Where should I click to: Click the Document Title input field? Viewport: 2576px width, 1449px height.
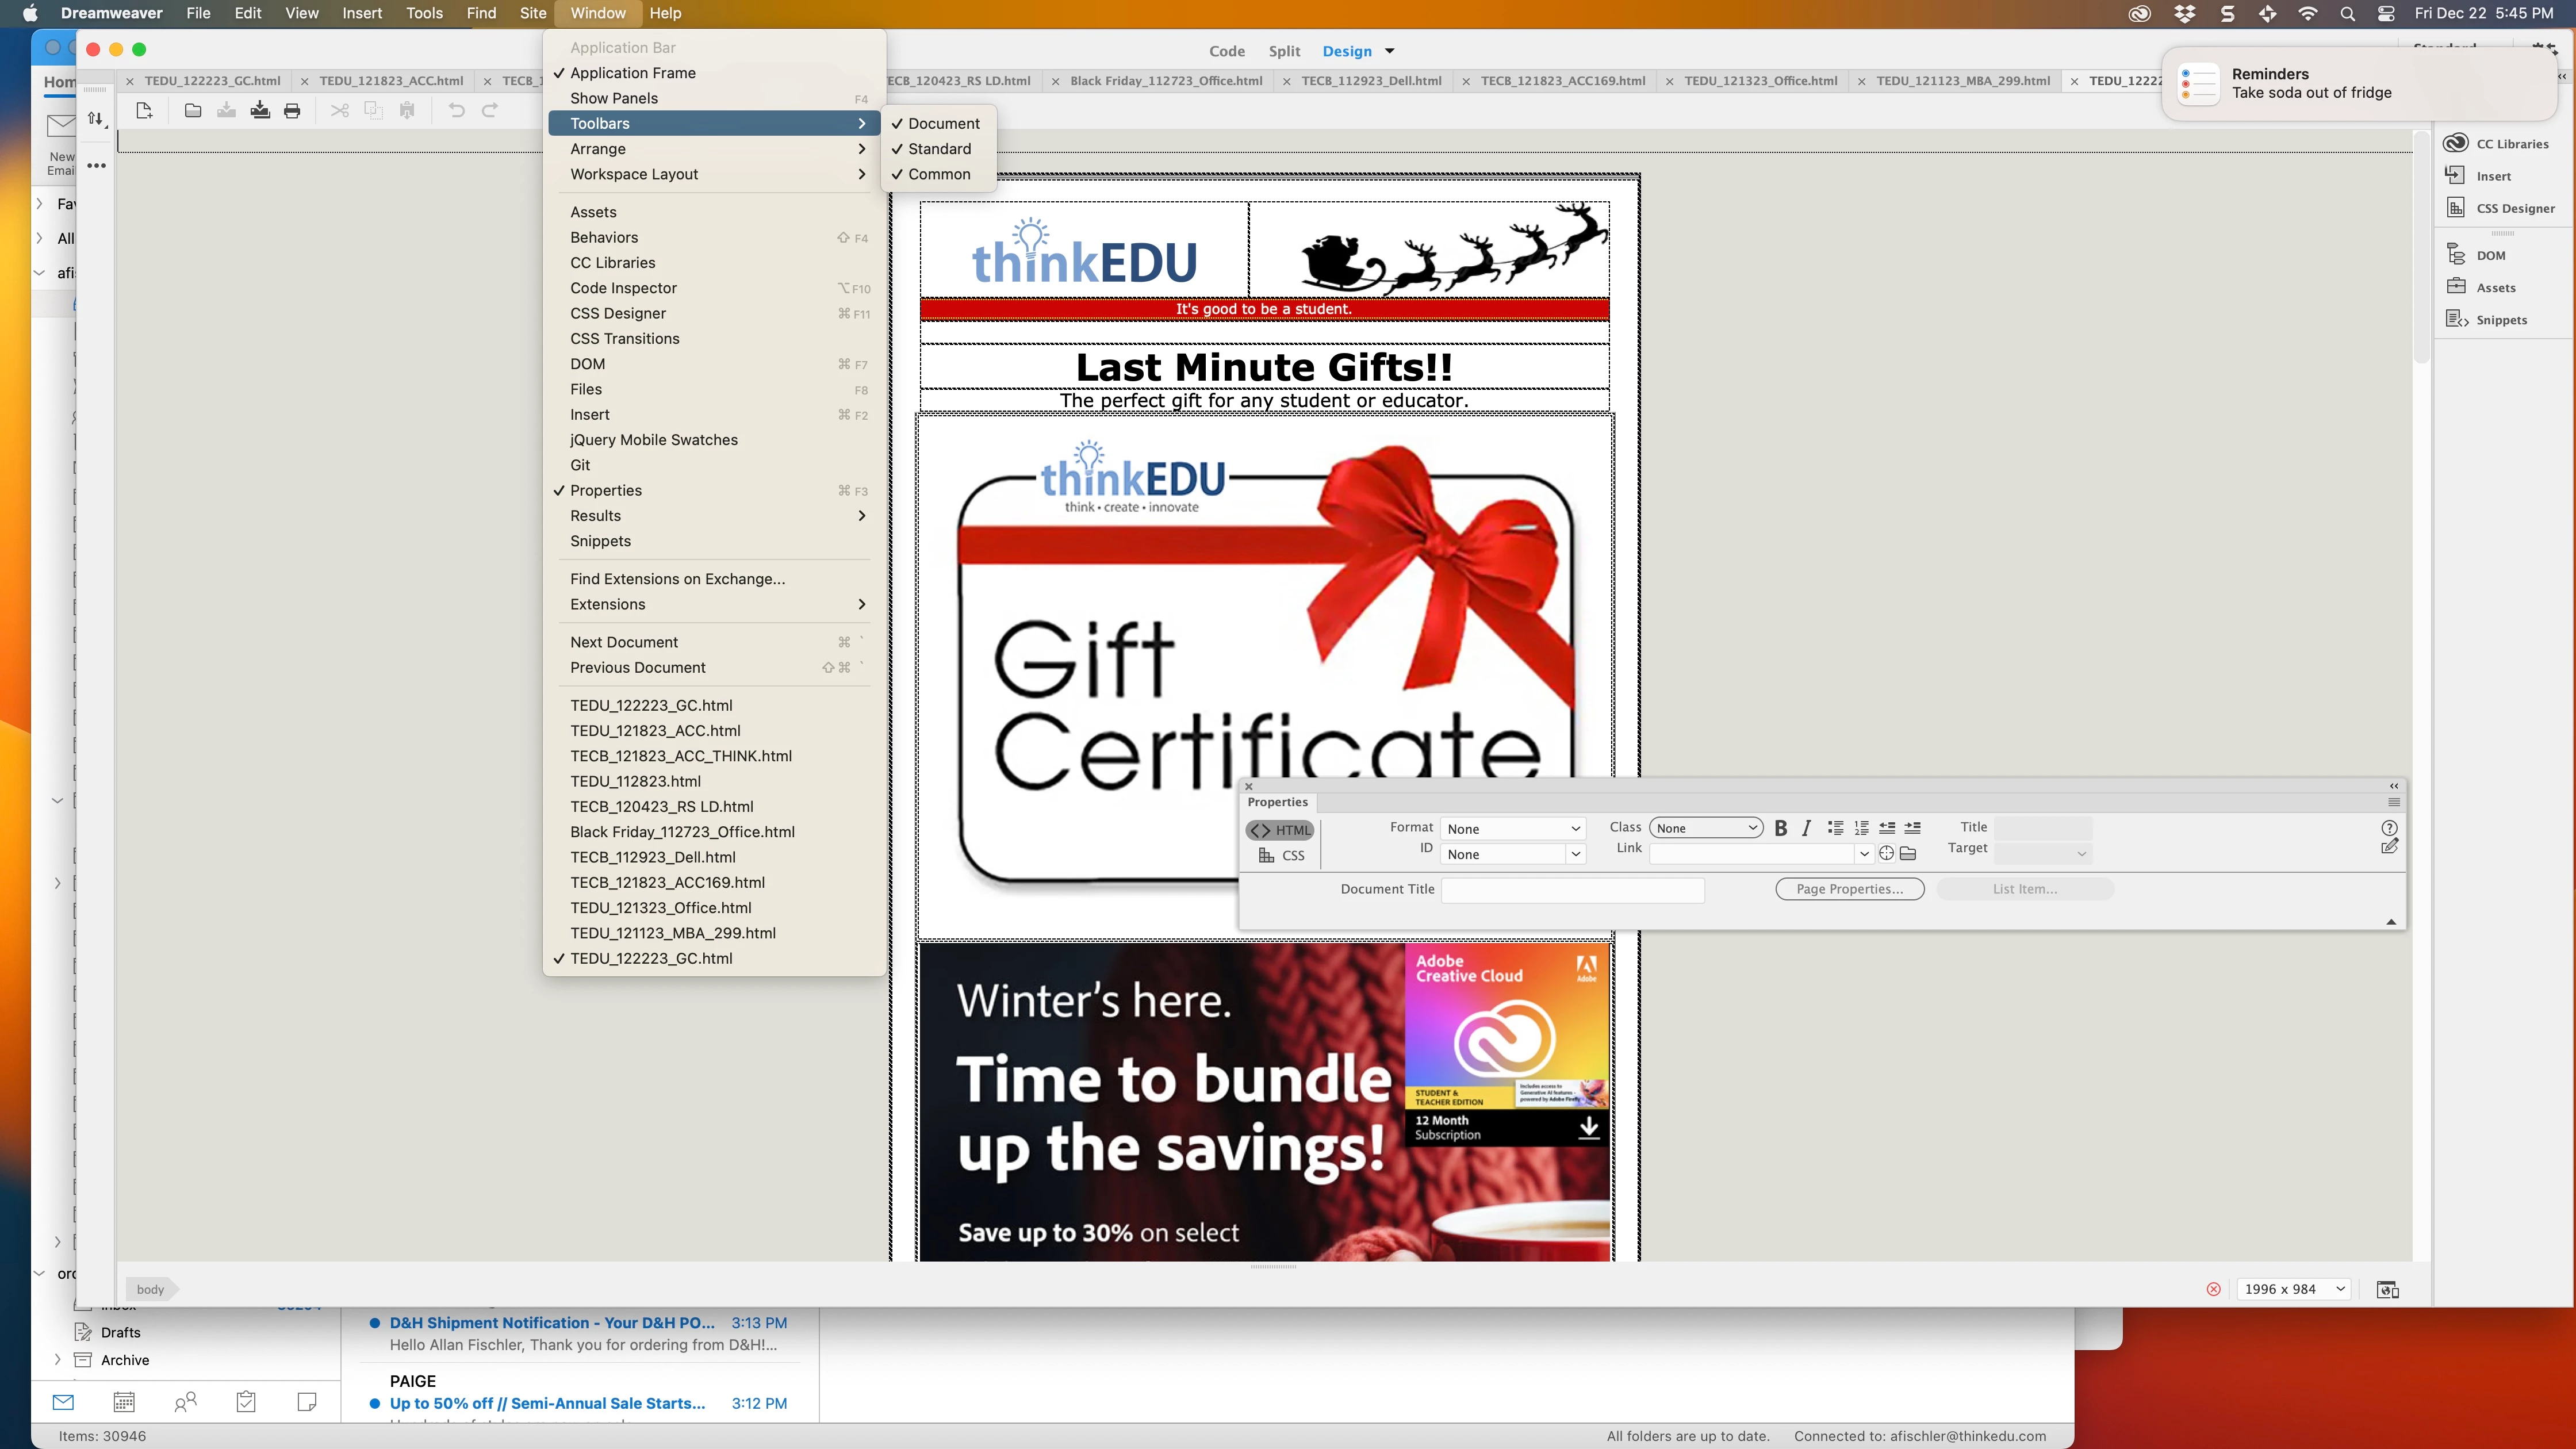pyautogui.click(x=1572, y=889)
